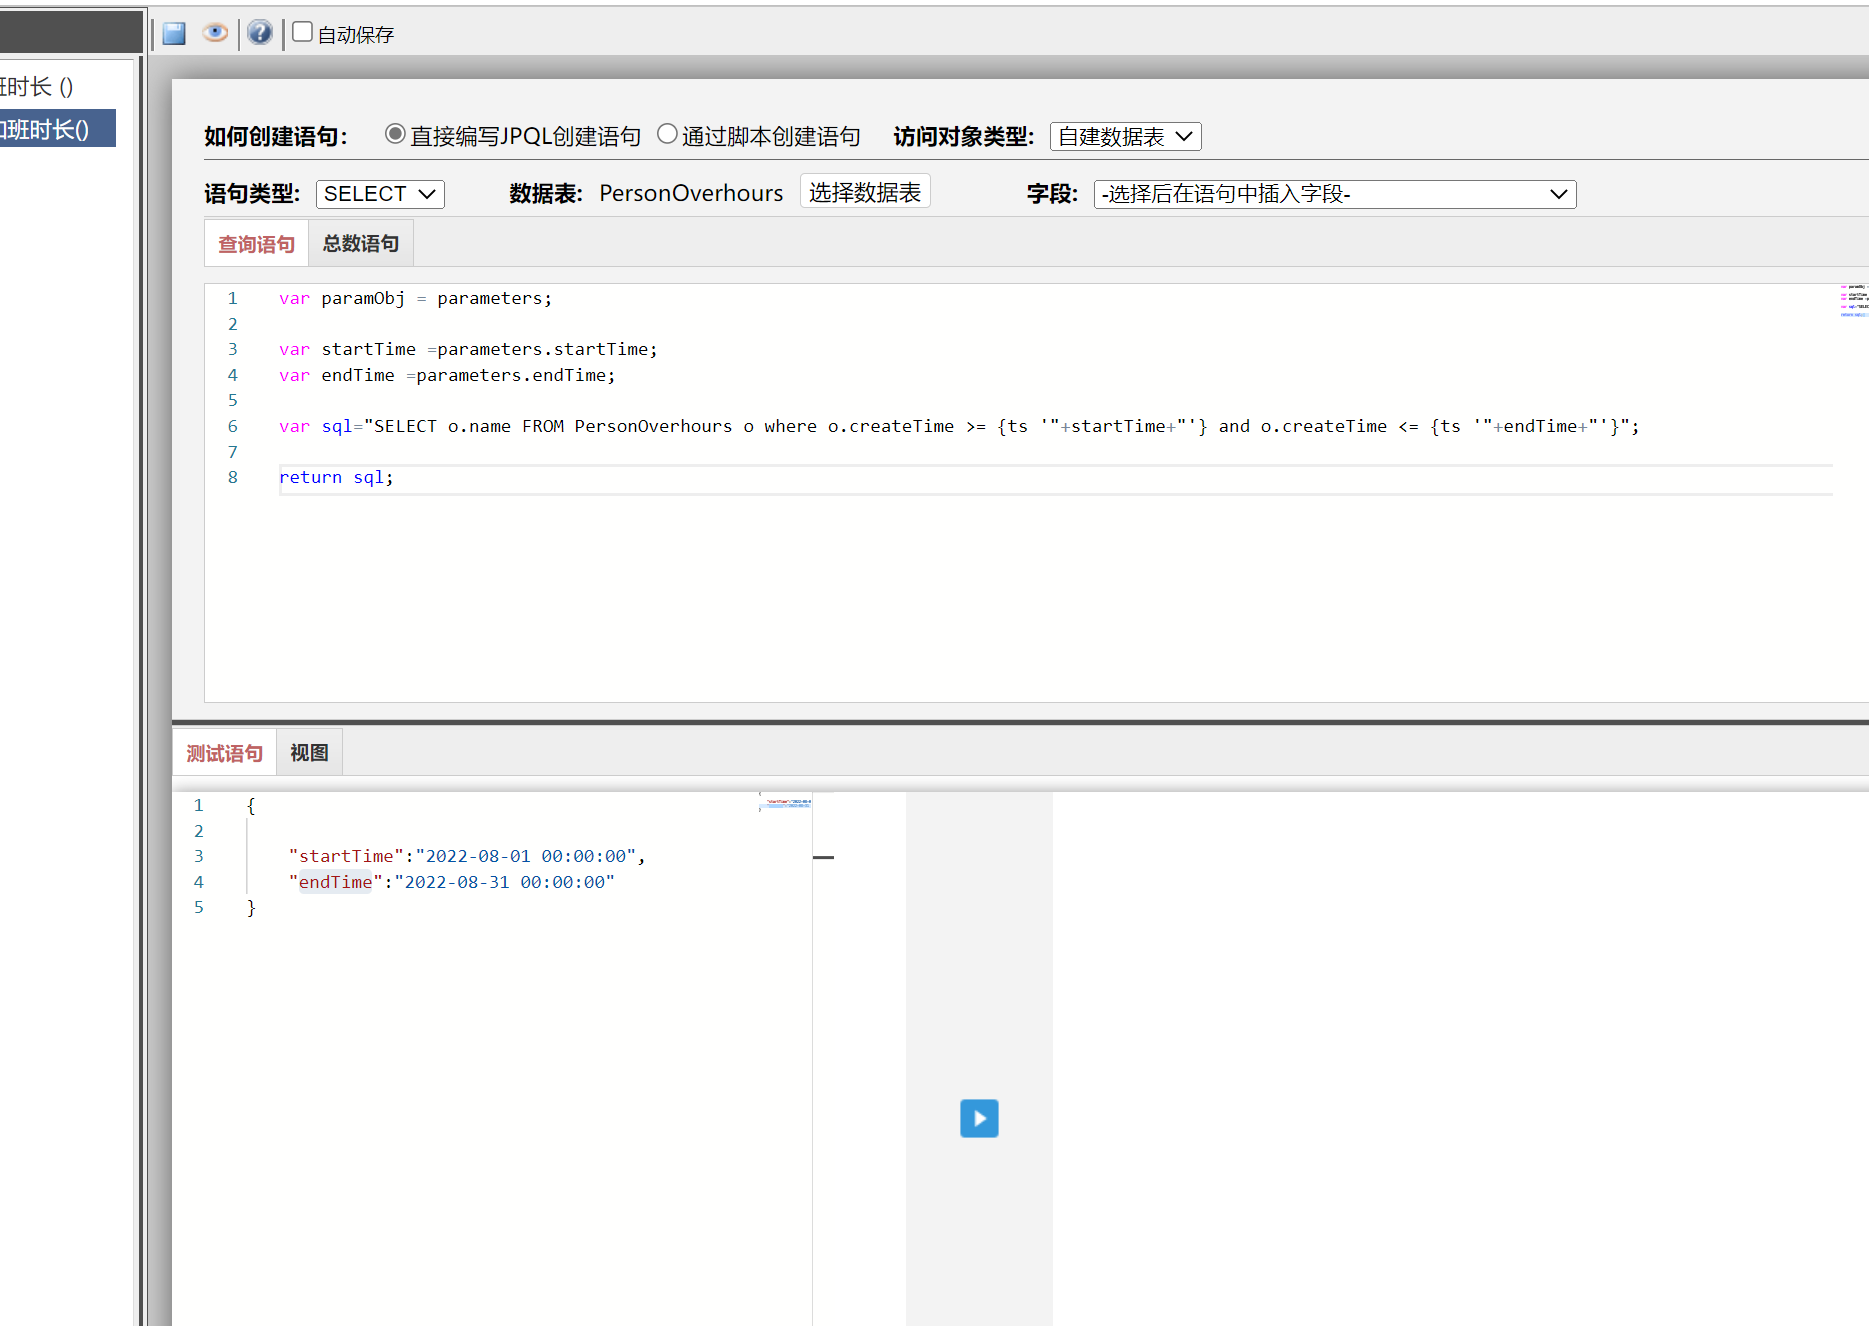This screenshot has width=1869, height=1326.
Task: Open the 语句类型 SELECT dropdown
Action: (x=380, y=194)
